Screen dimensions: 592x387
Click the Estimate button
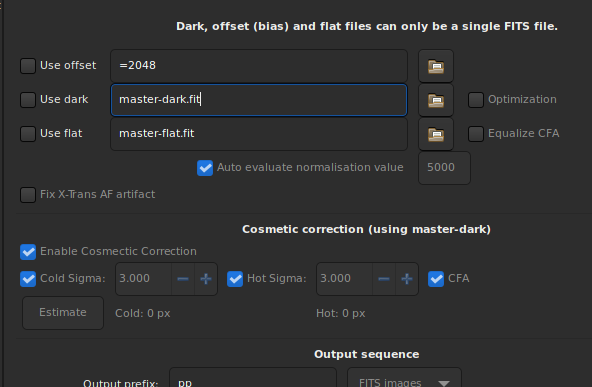click(x=63, y=313)
